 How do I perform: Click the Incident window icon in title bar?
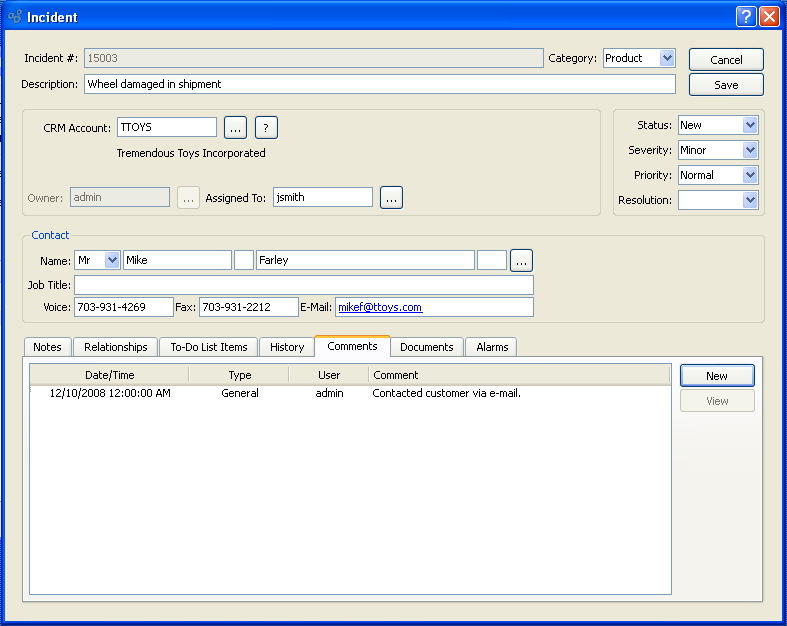coord(14,17)
